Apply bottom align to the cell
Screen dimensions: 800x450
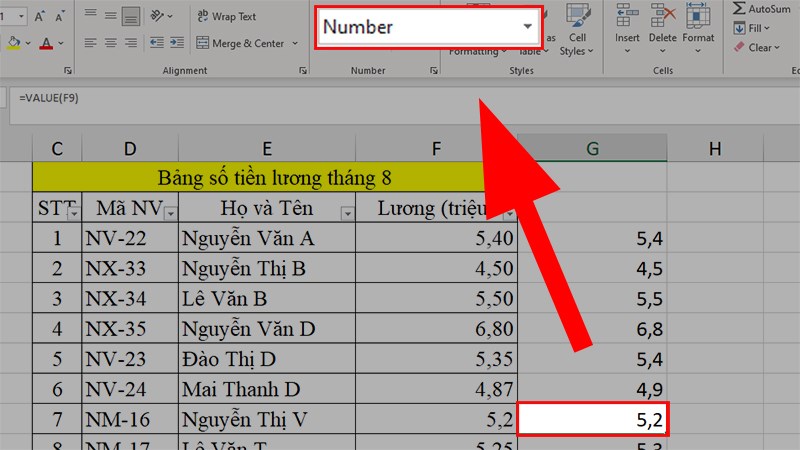coord(131,16)
